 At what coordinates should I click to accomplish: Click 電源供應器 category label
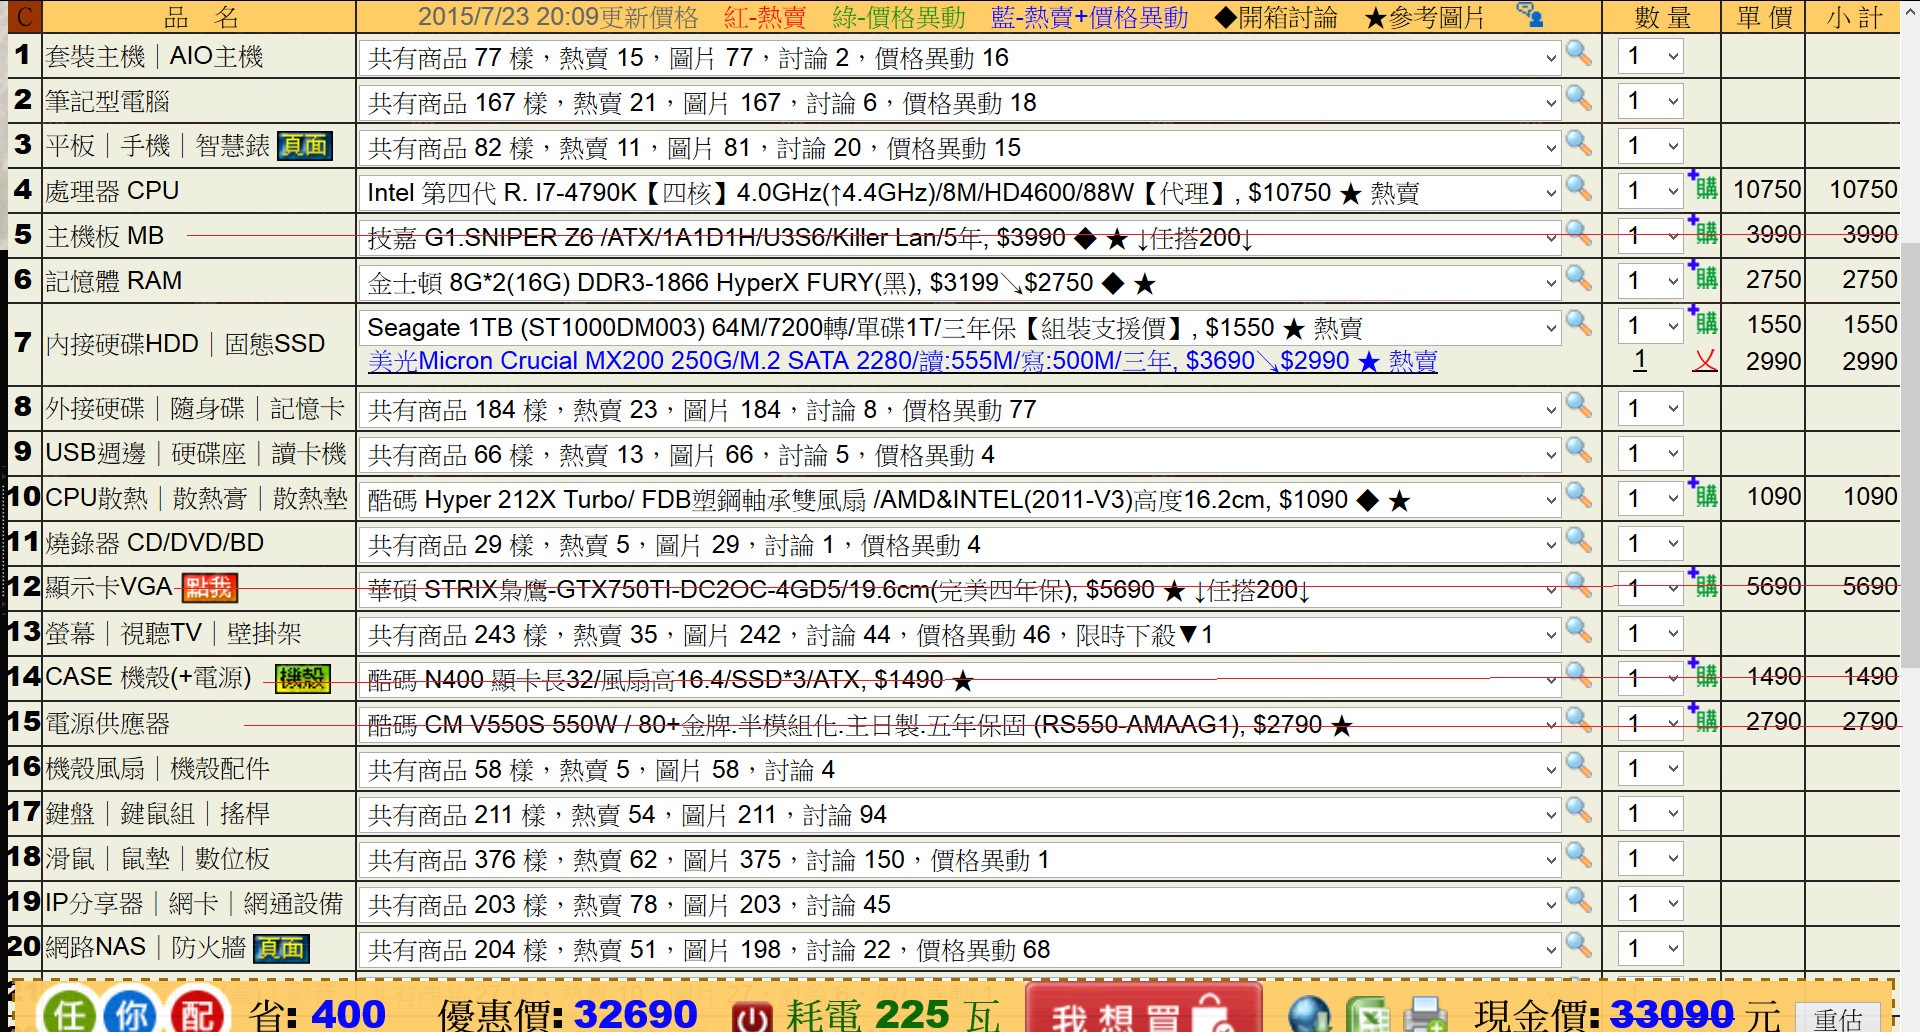point(108,723)
